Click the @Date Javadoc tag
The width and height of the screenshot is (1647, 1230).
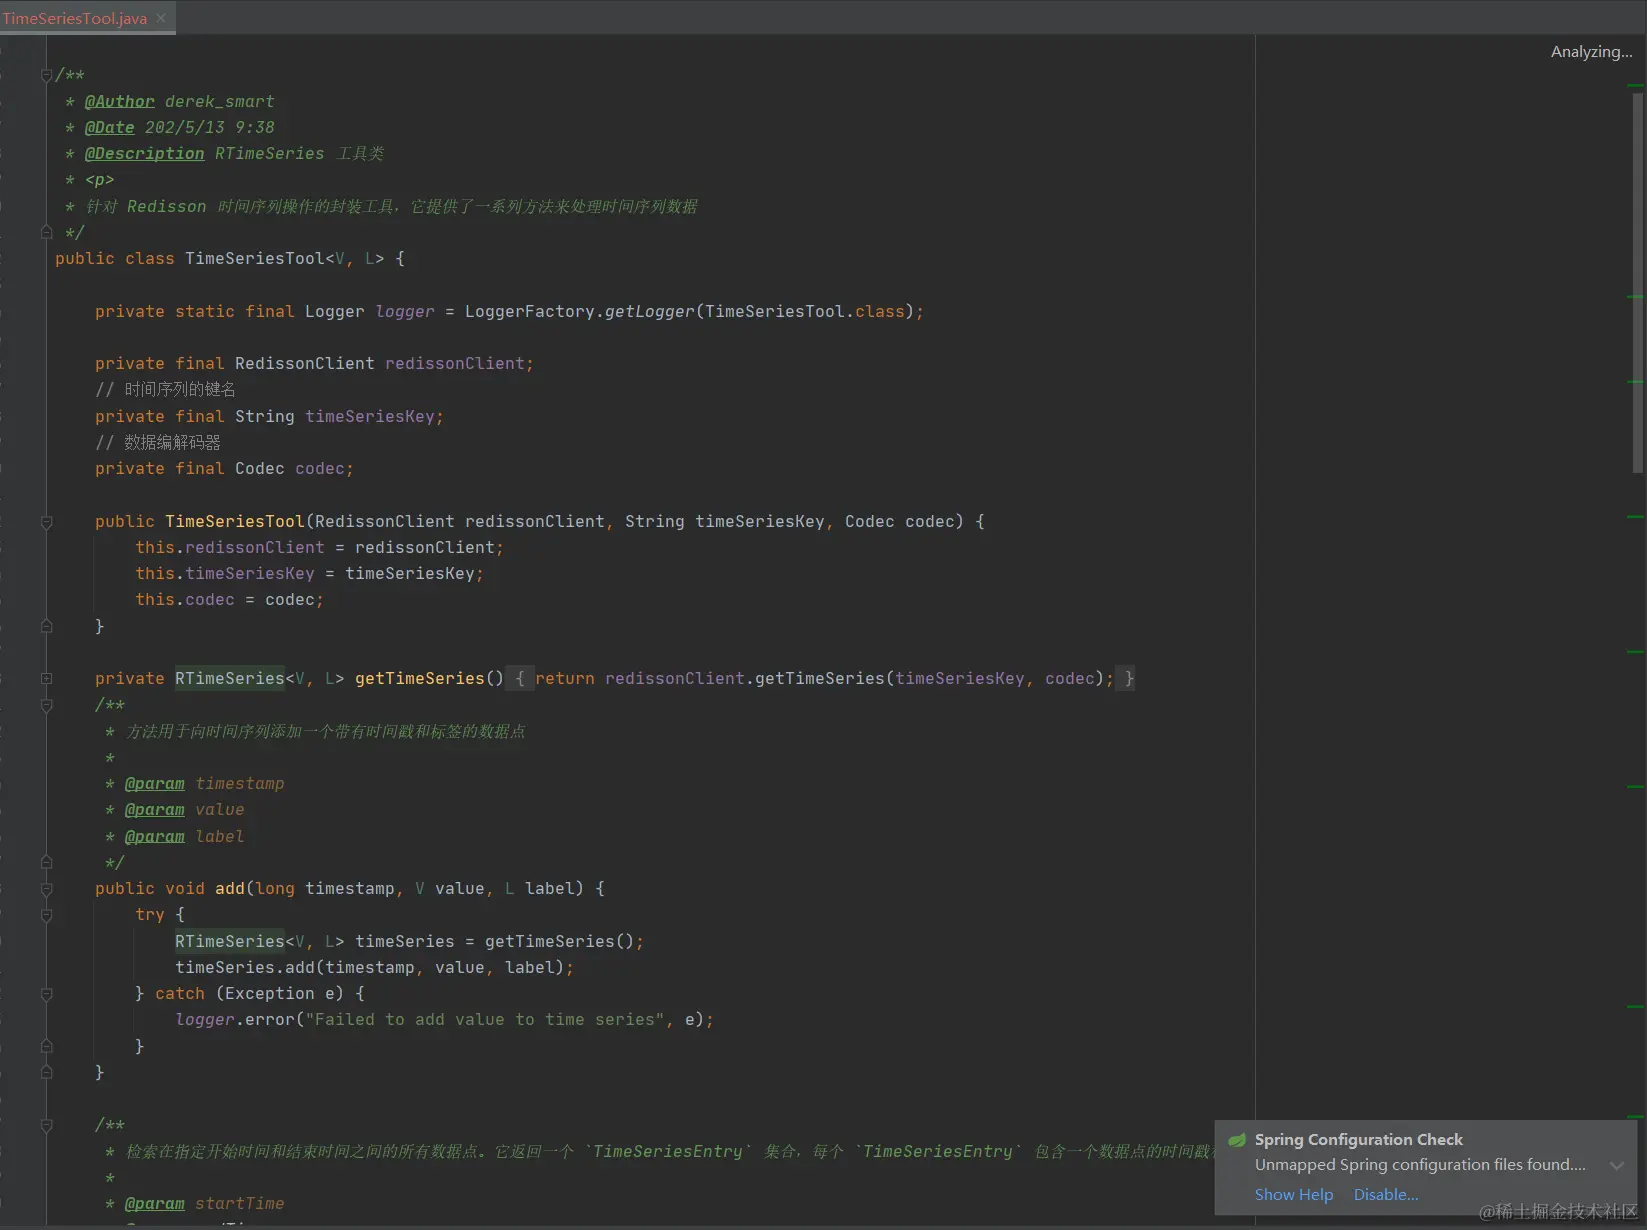tap(110, 128)
